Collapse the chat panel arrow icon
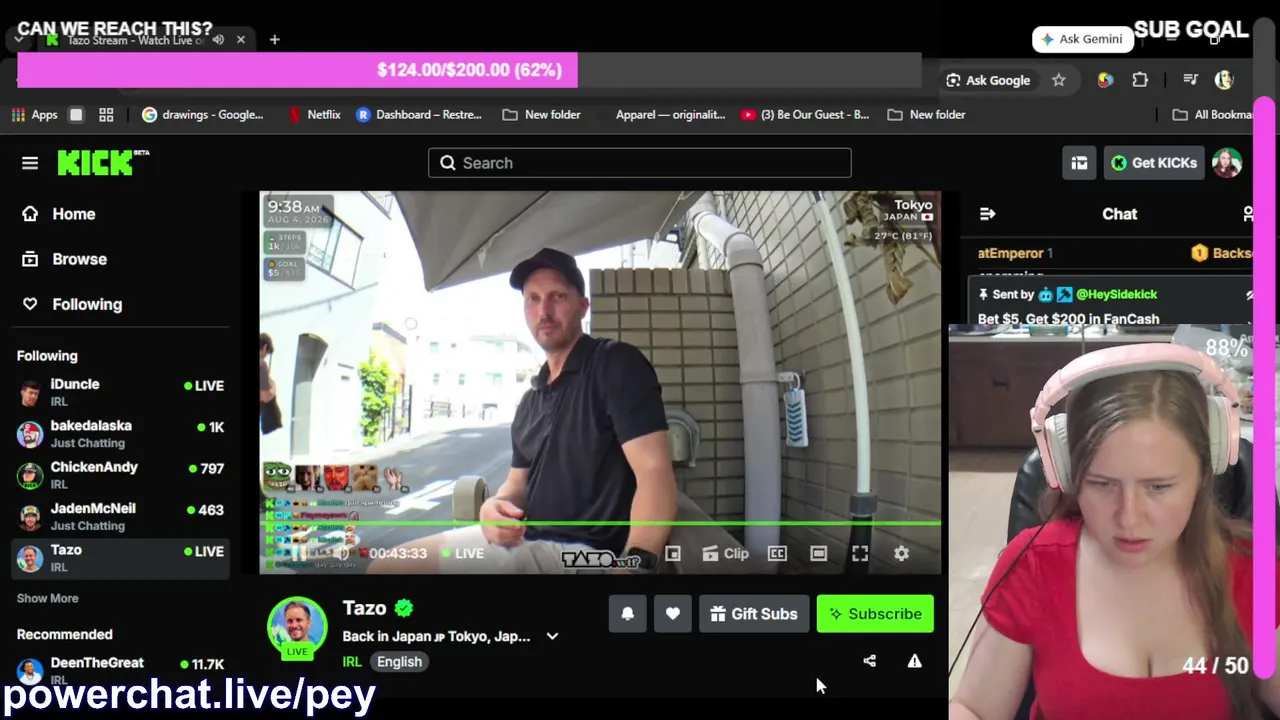 987,214
